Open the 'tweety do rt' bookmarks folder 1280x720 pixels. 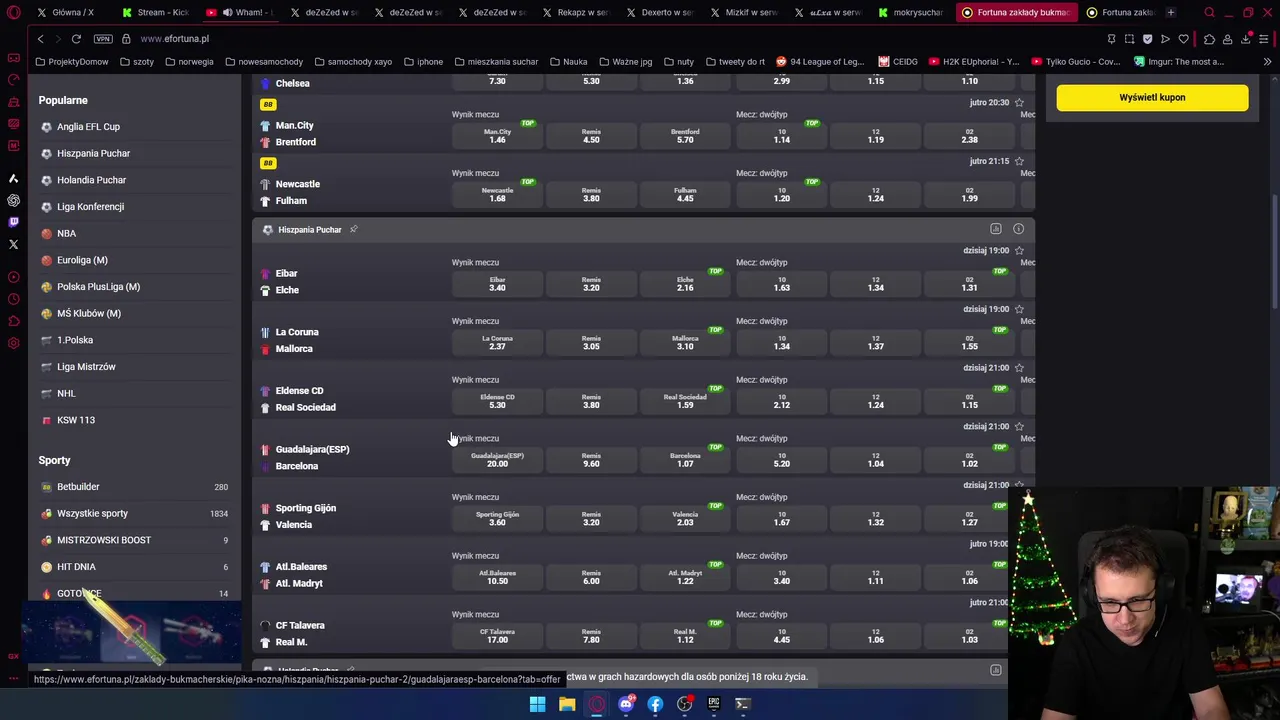734,62
